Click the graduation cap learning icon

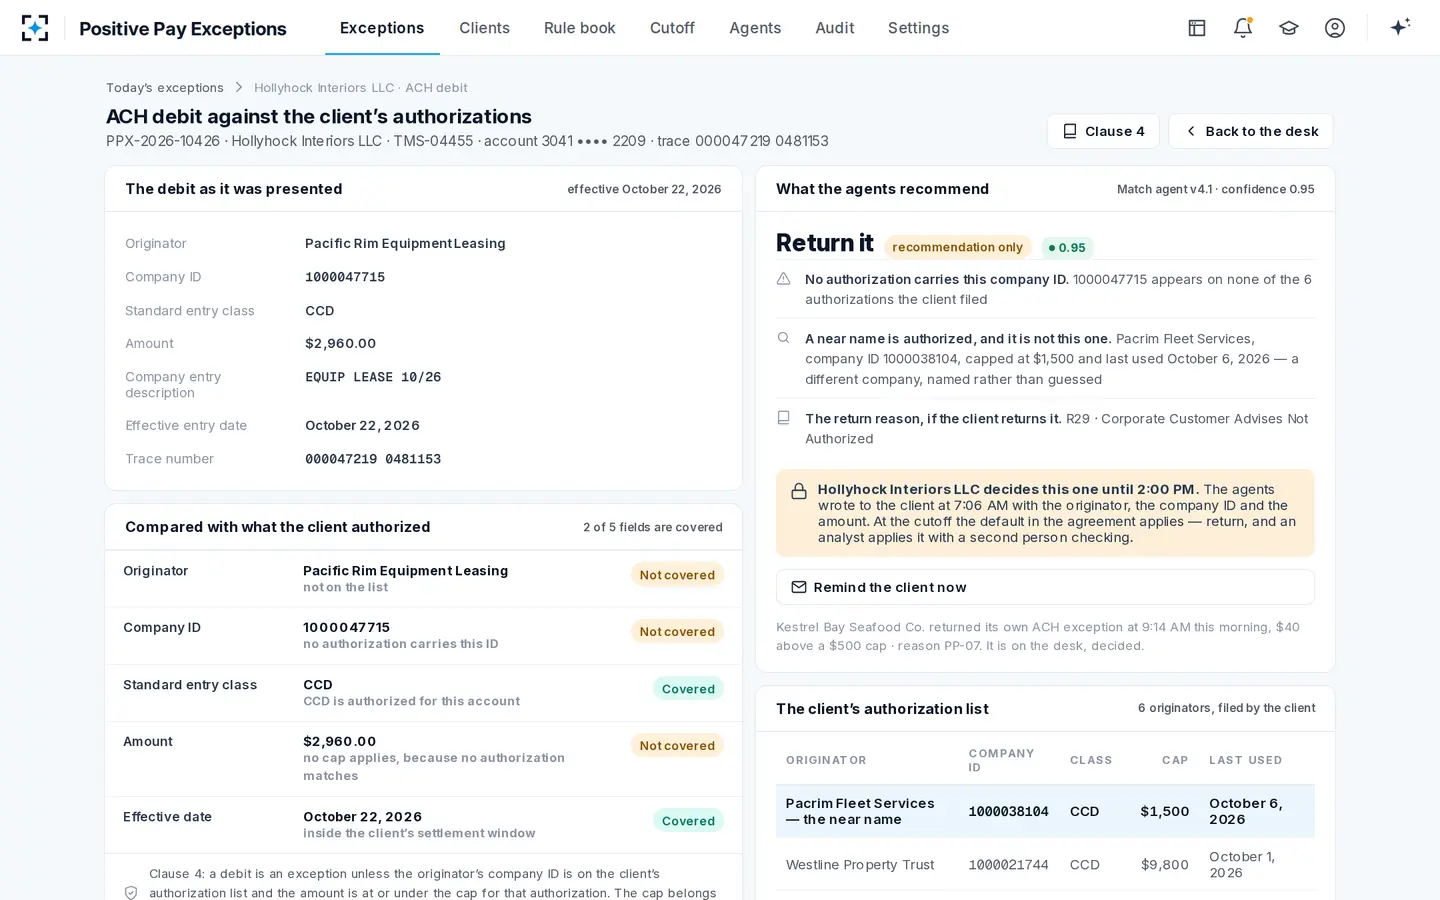1289,28
